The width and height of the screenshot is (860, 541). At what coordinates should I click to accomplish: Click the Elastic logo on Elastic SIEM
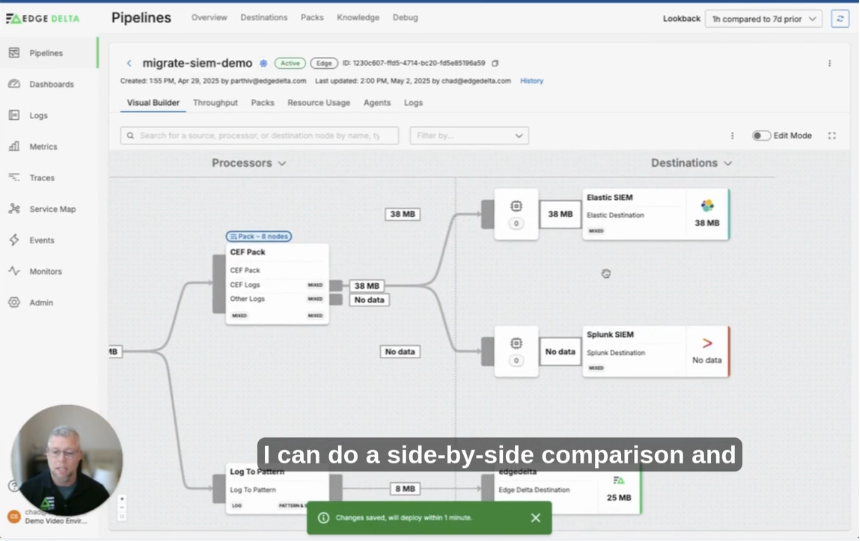click(707, 206)
